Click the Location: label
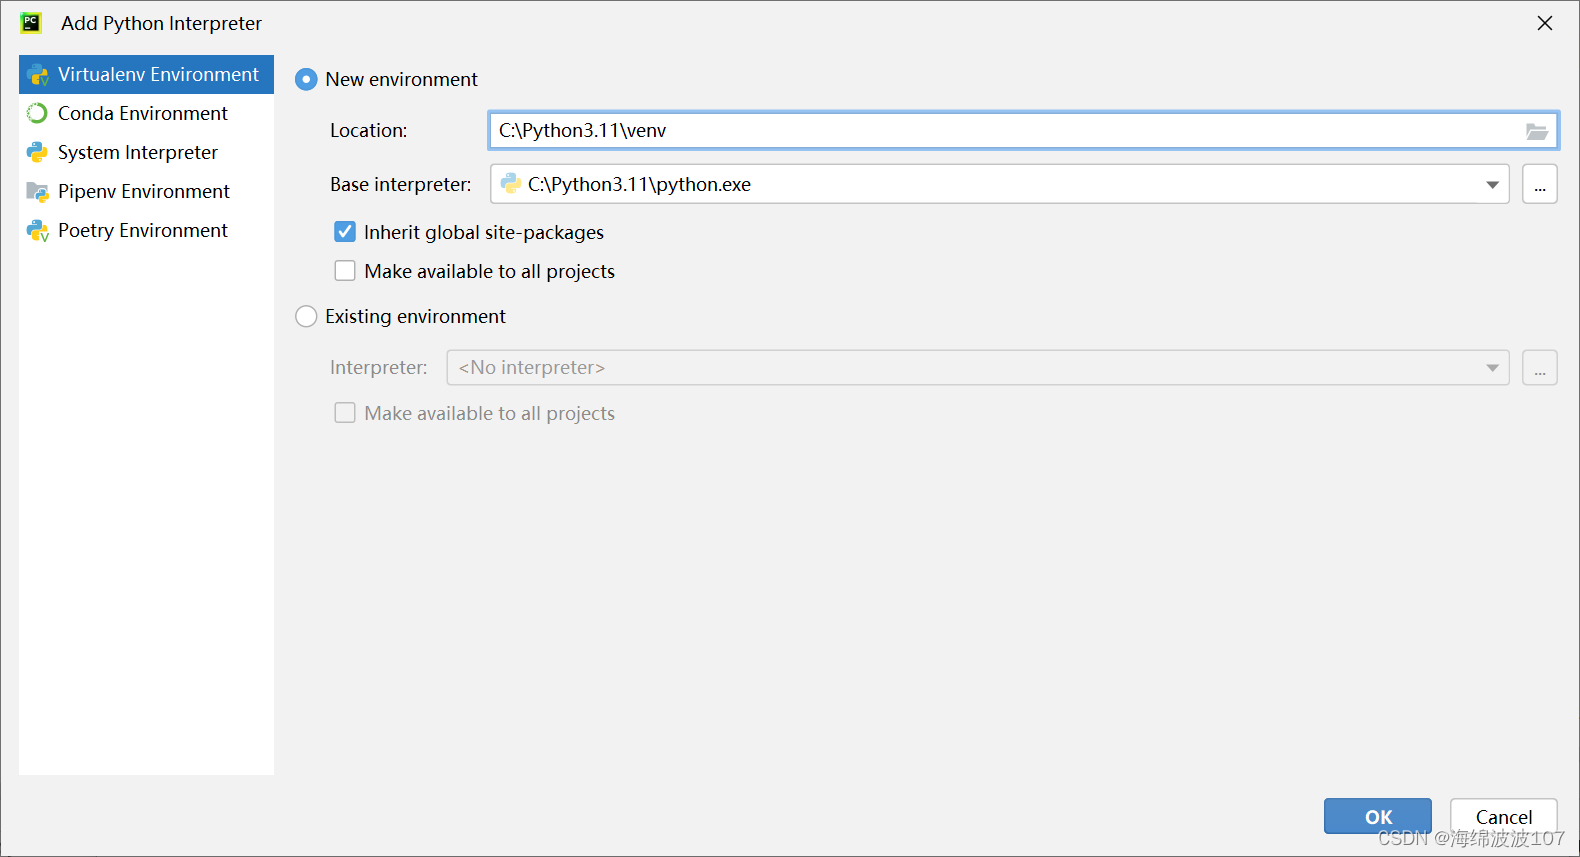 (x=369, y=130)
